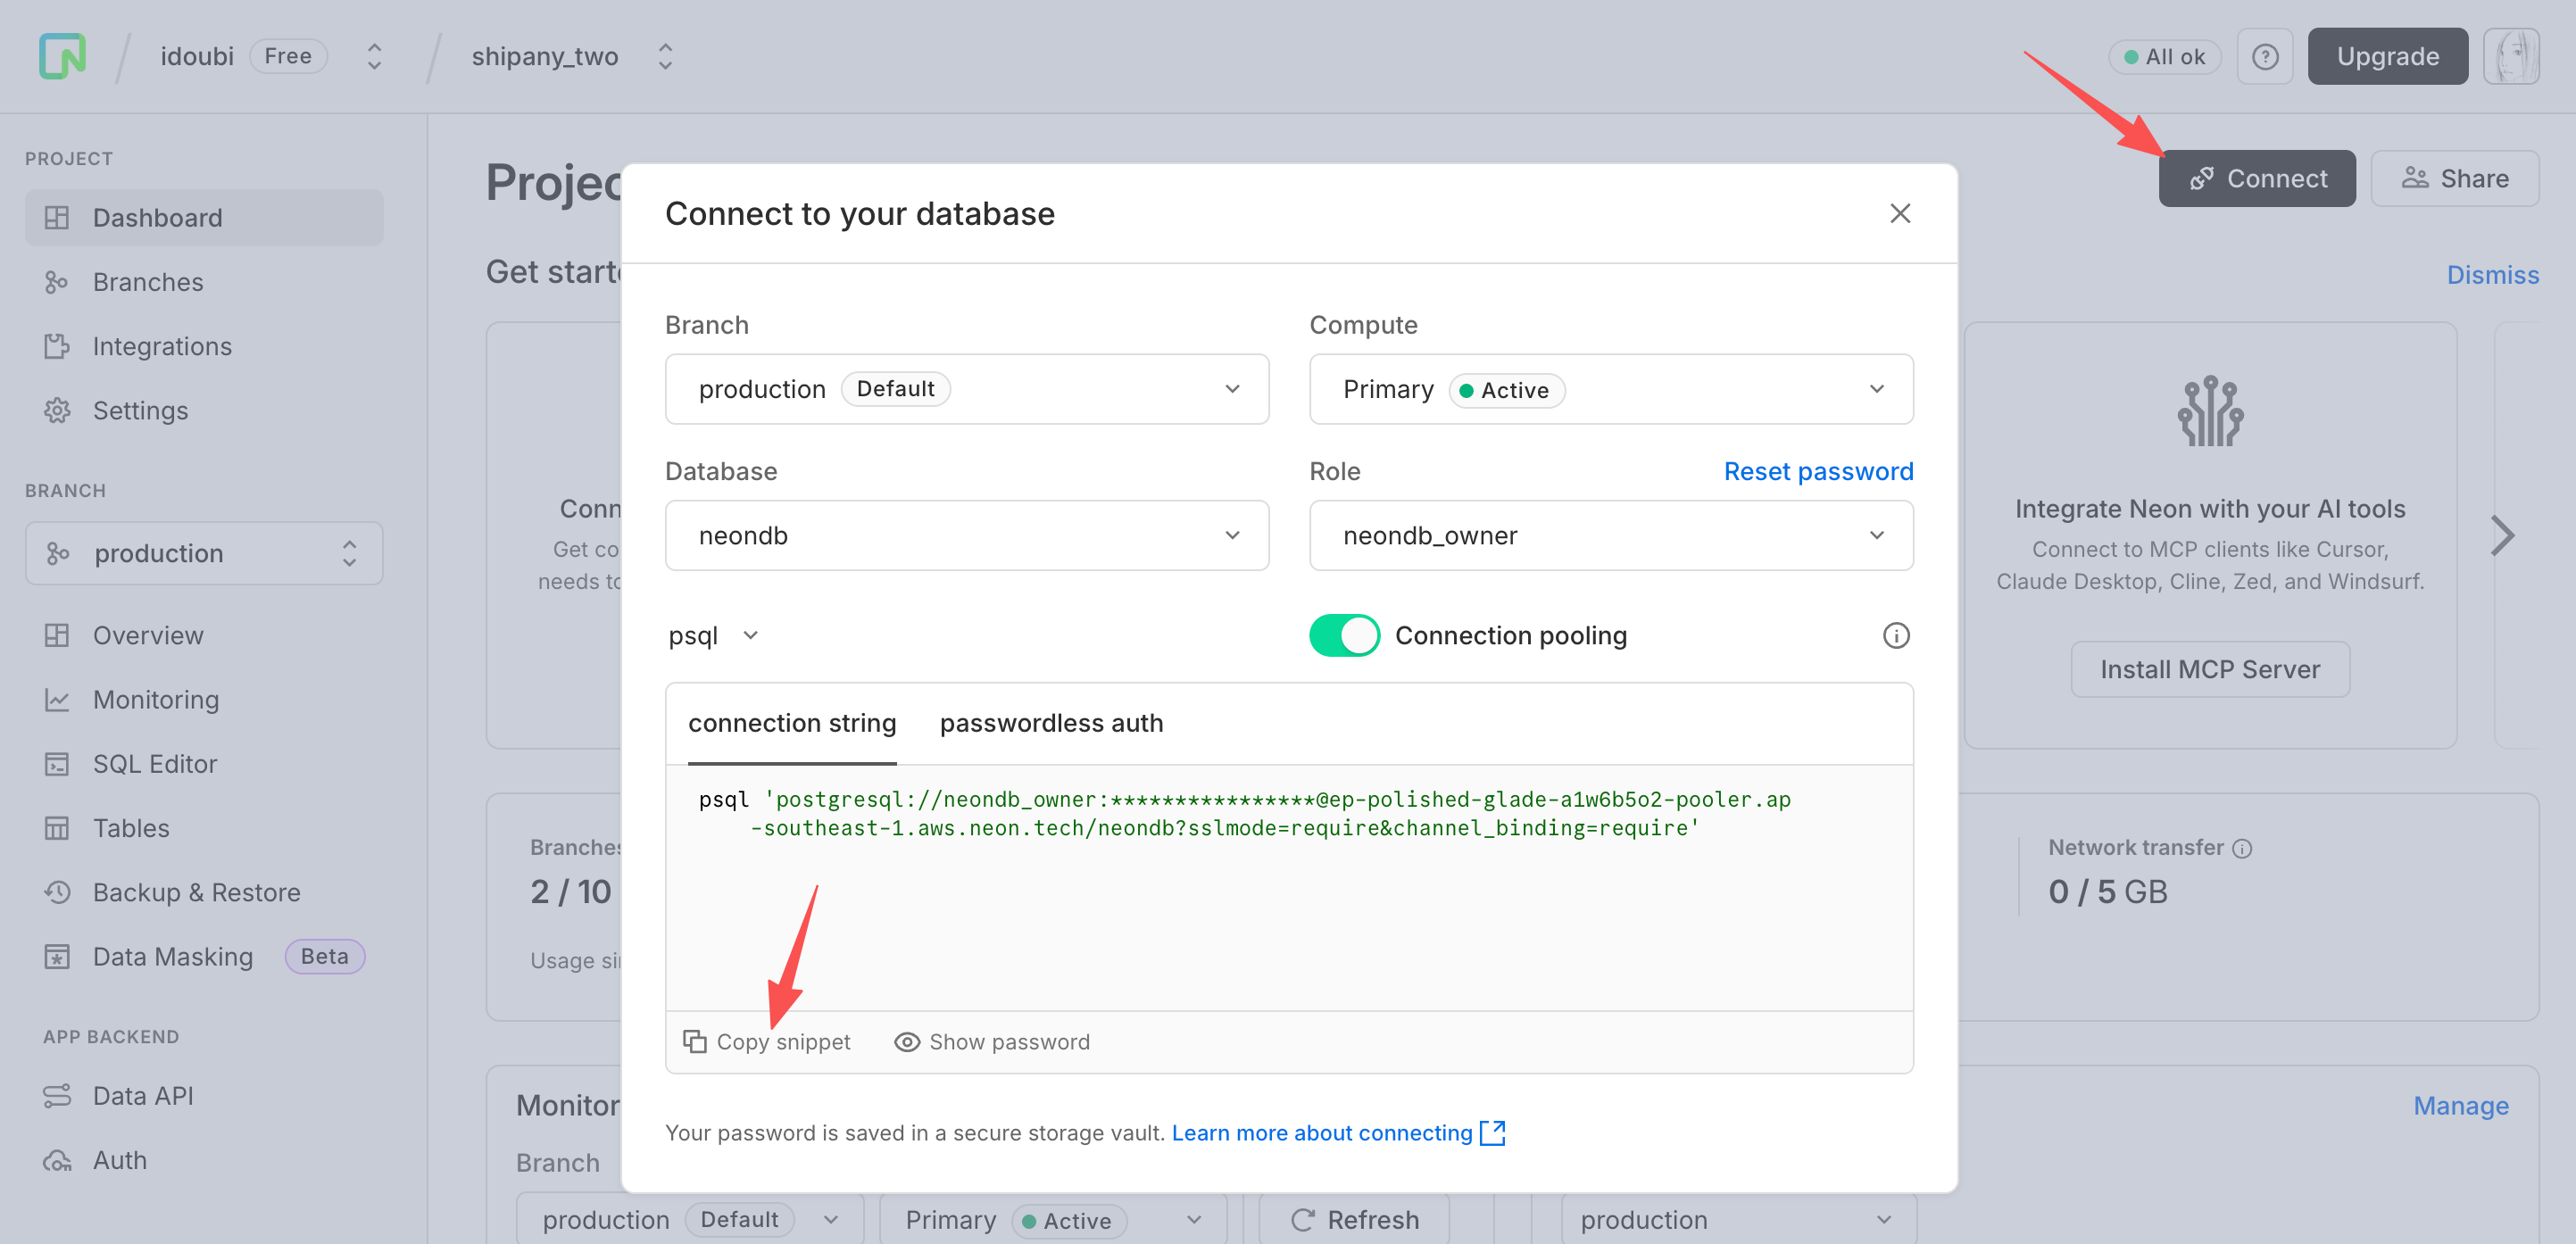Select the connection string tab
Viewport: 2576px width, 1244px height.
point(791,723)
